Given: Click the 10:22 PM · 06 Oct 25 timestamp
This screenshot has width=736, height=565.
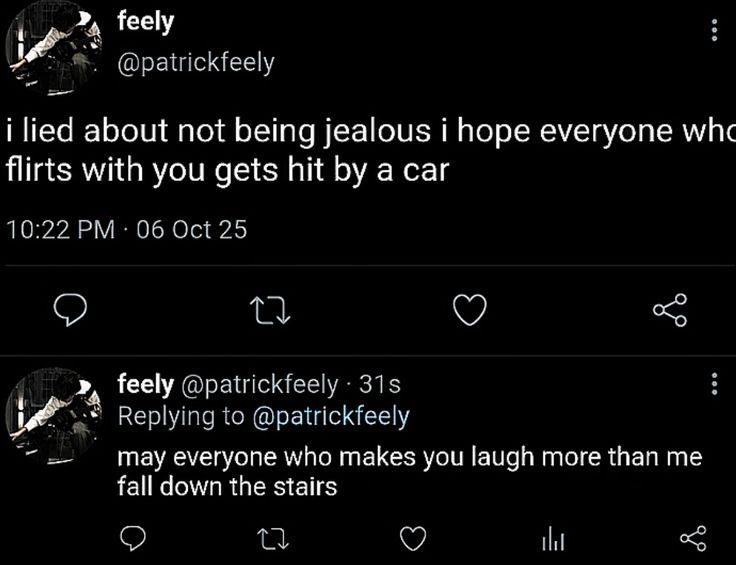Looking at the screenshot, I should 126,229.
